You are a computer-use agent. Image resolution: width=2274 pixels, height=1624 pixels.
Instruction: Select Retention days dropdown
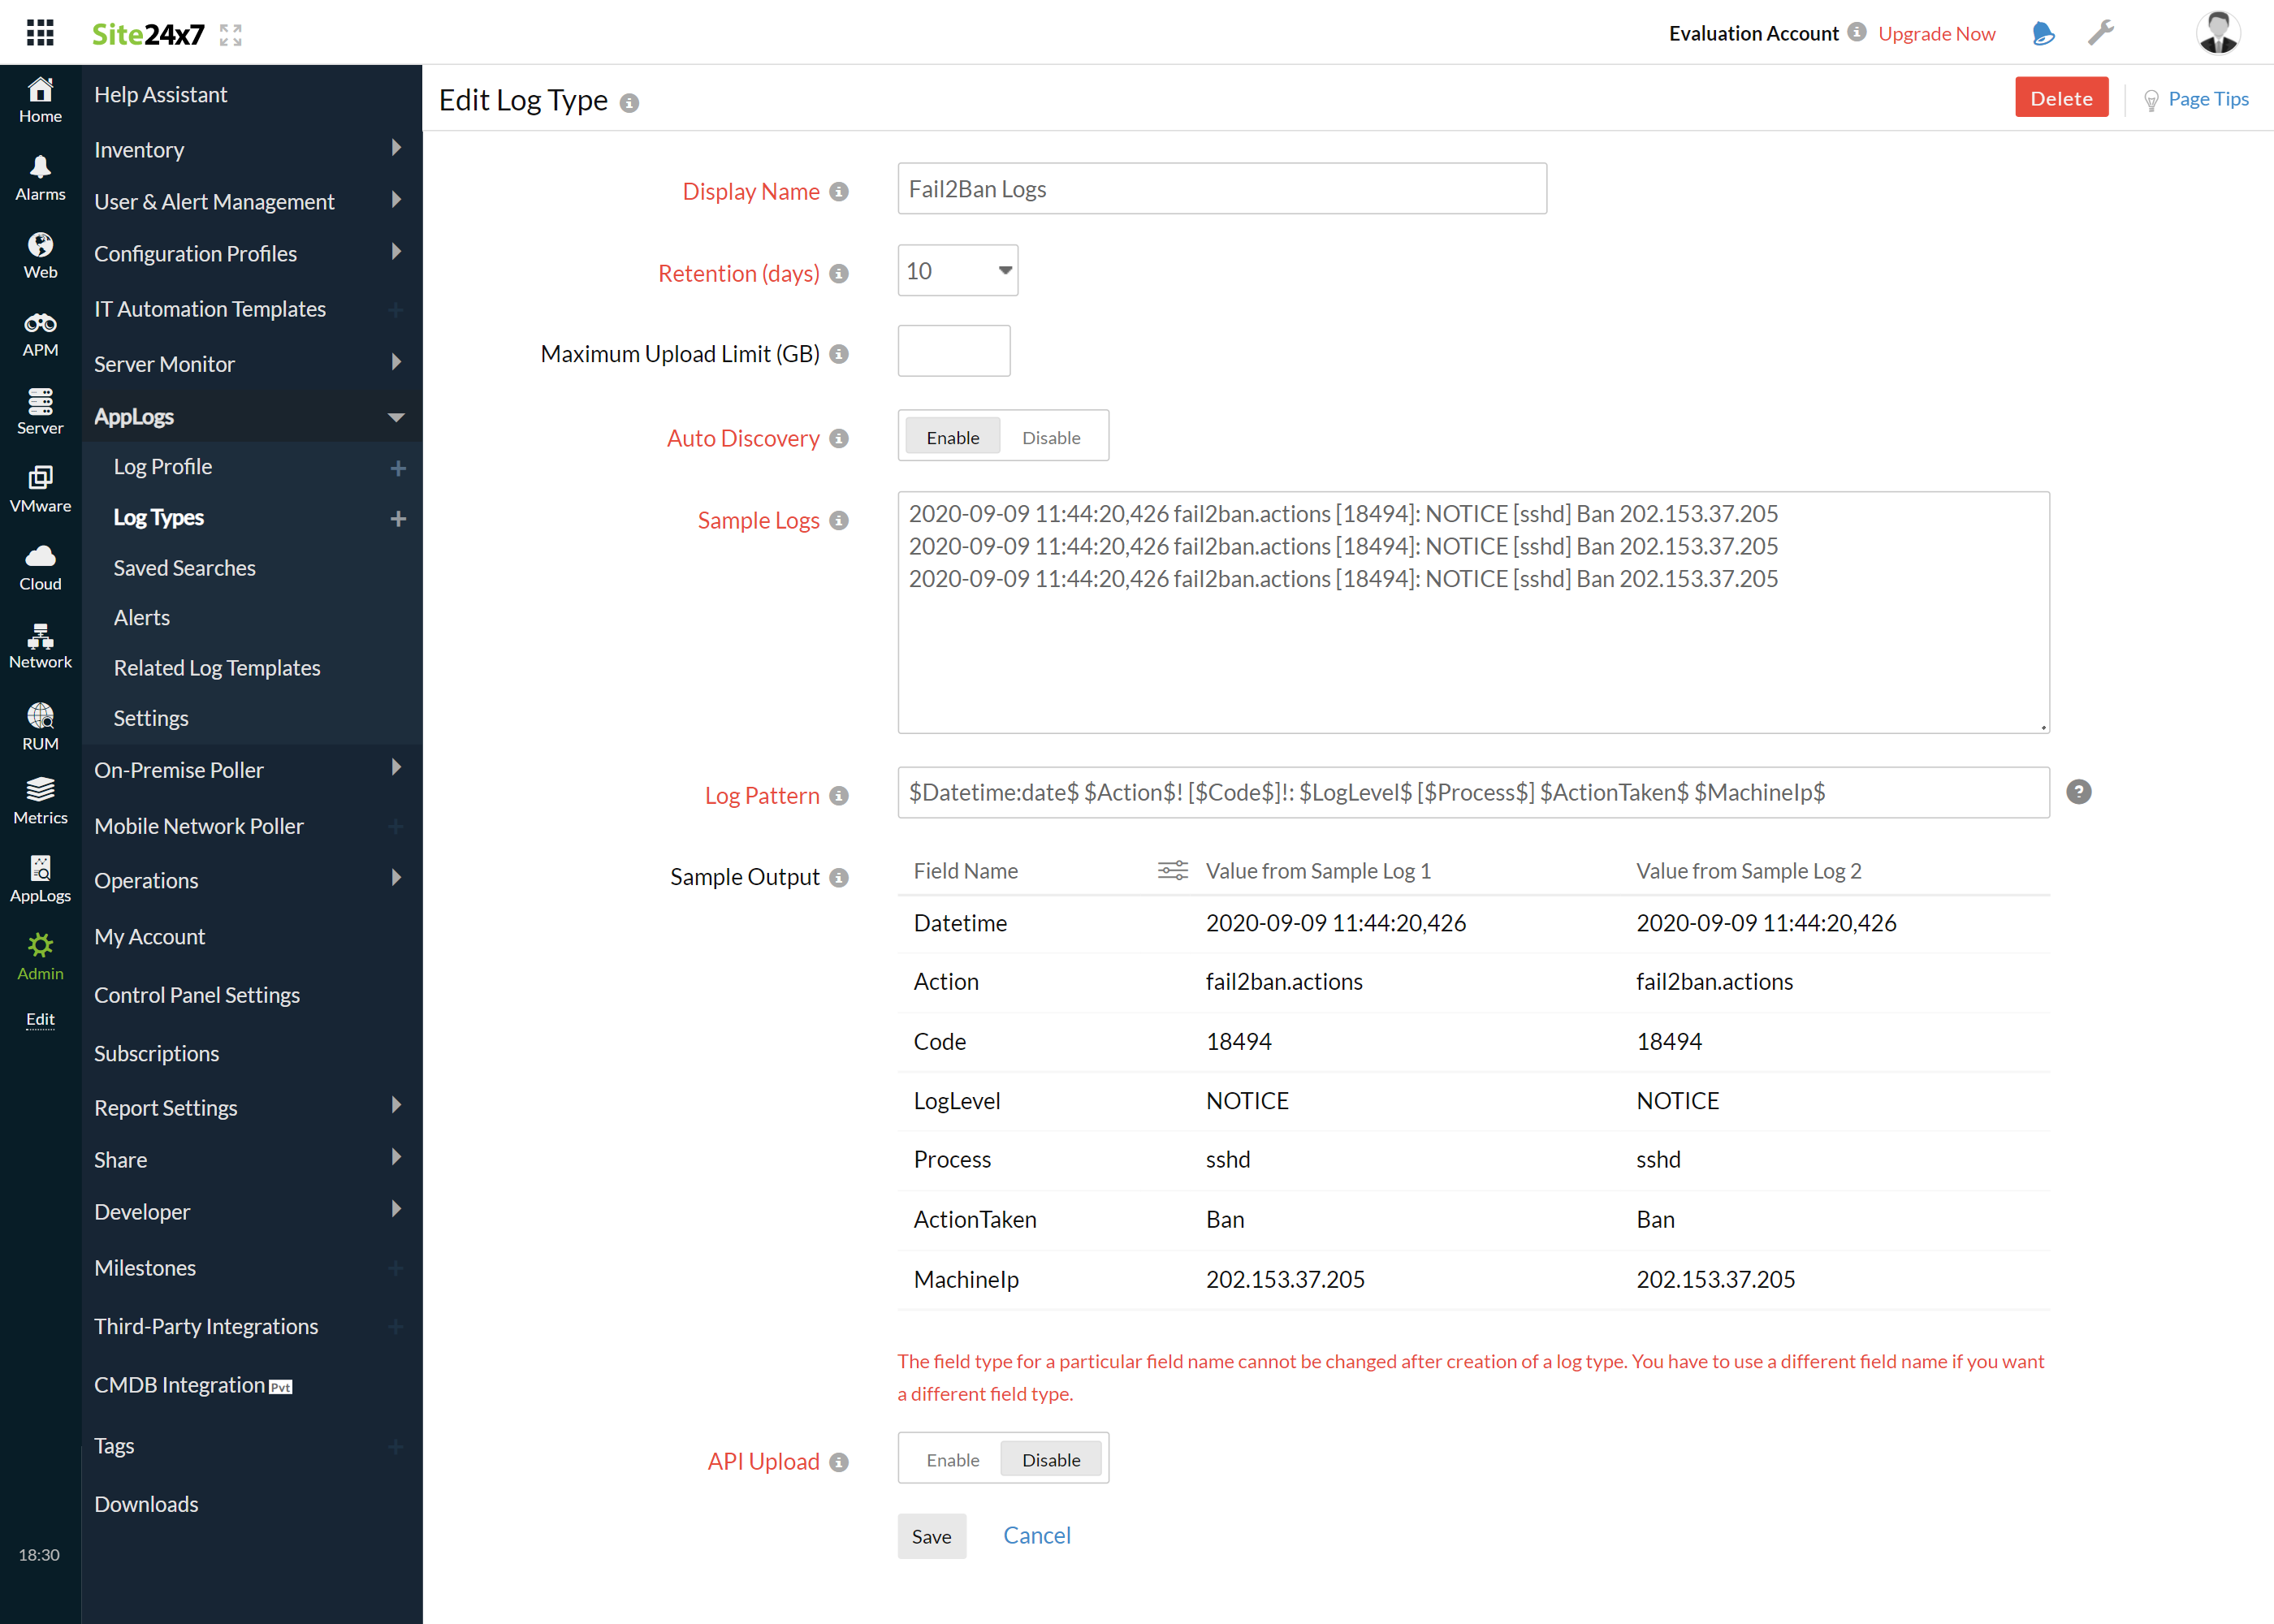954,269
